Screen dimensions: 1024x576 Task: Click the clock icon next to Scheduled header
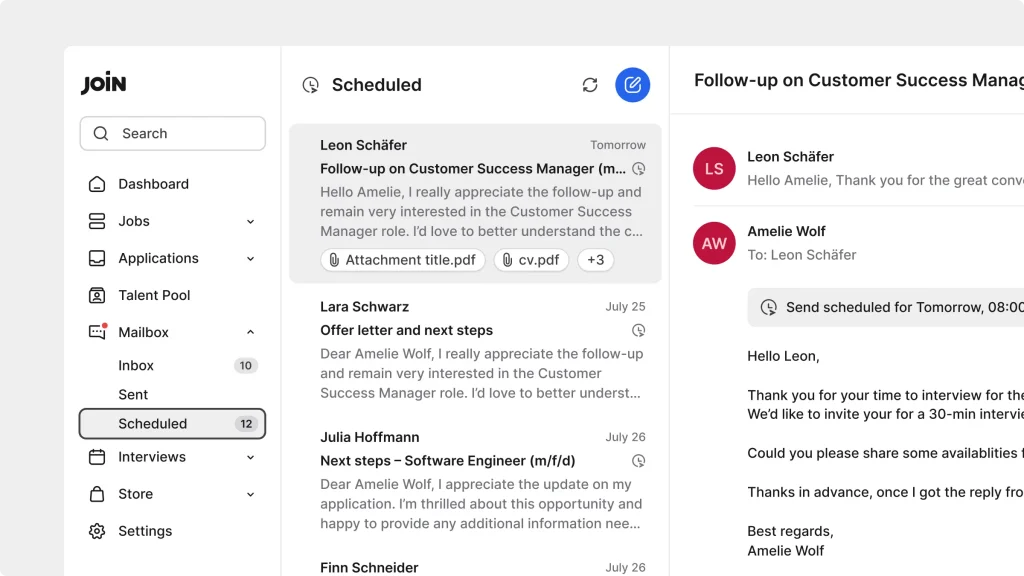click(x=309, y=85)
